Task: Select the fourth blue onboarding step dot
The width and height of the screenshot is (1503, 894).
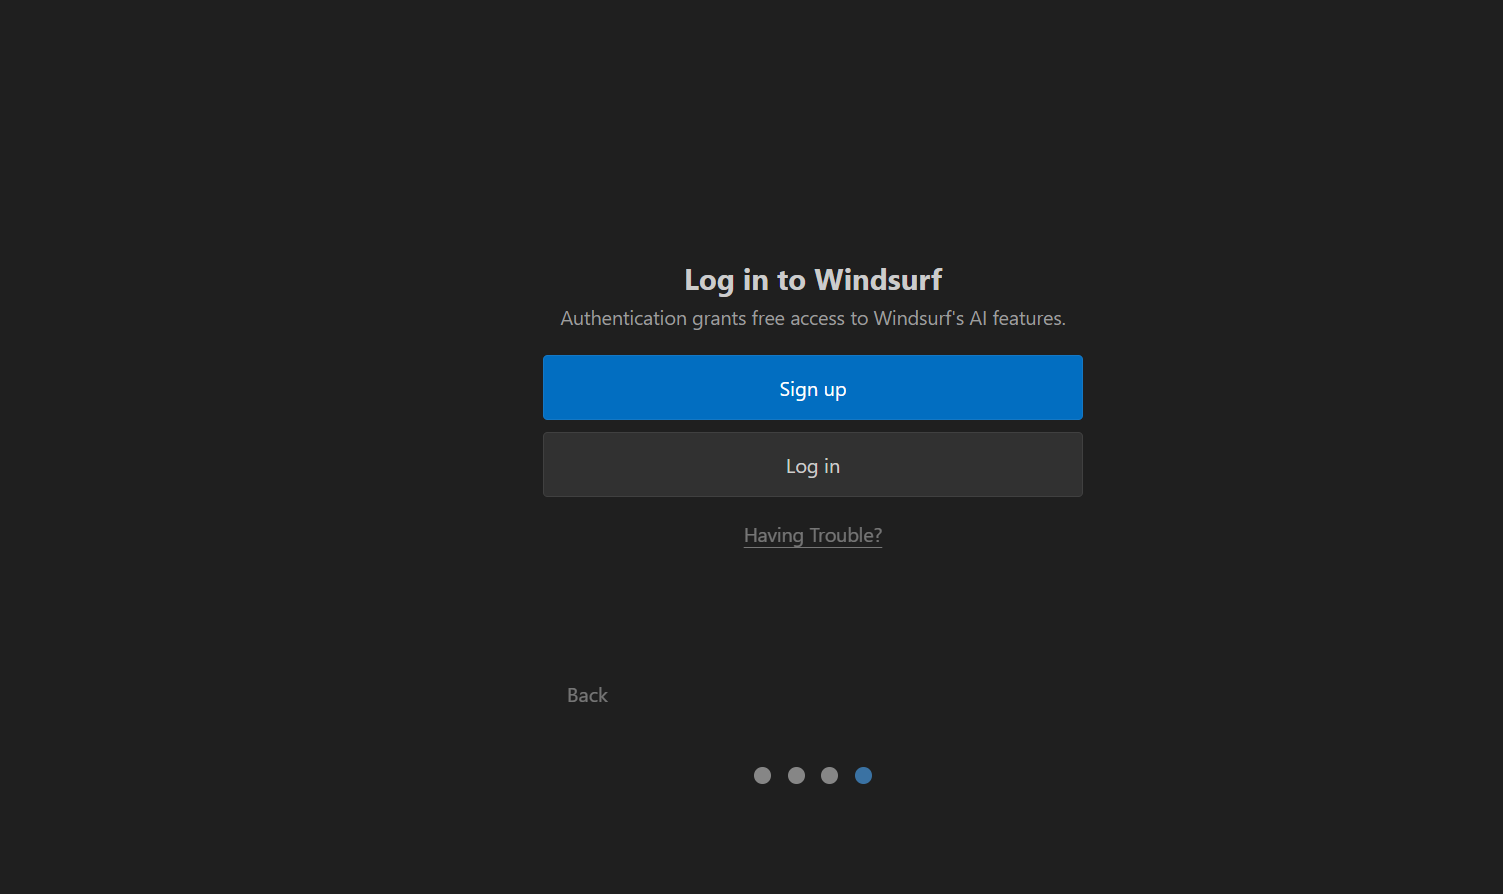Action: [x=863, y=775]
